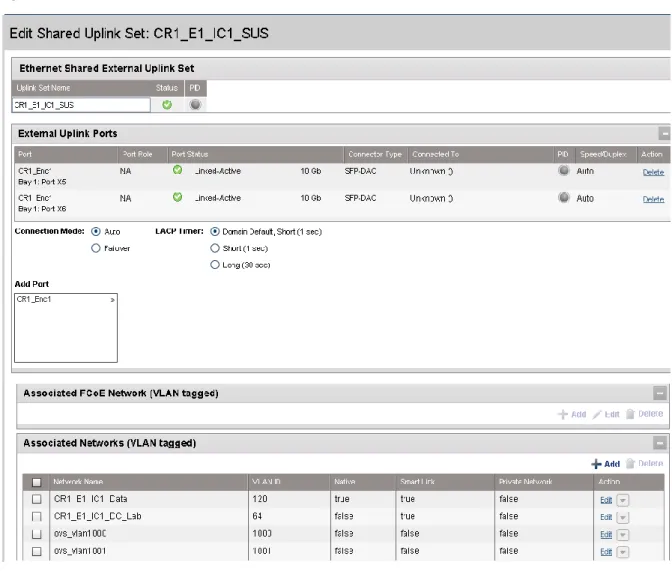Click the Connector Type column header
672x571 pixels.
coord(375,154)
